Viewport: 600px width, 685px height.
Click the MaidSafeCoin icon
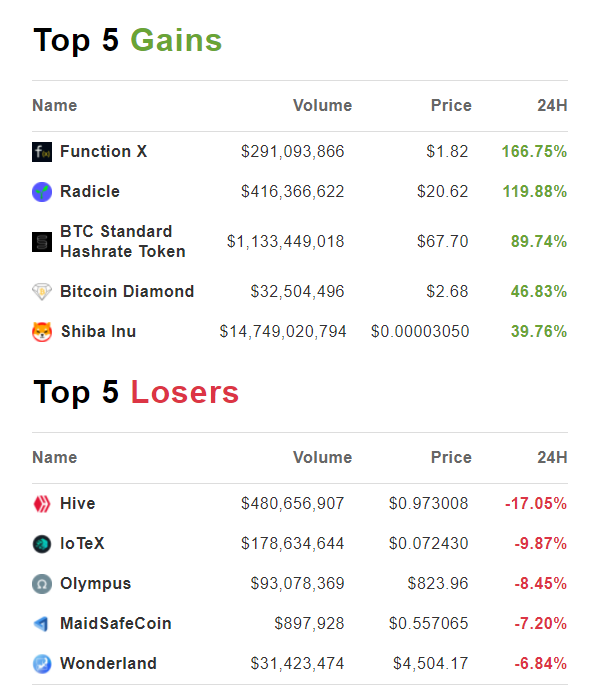pyautogui.click(x=41, y=624)
